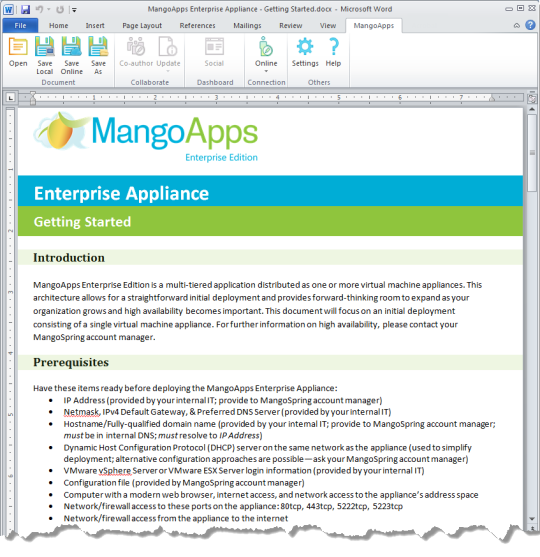
Task: Click the MangoApps logo image in document
Action: tap(146, 137)
